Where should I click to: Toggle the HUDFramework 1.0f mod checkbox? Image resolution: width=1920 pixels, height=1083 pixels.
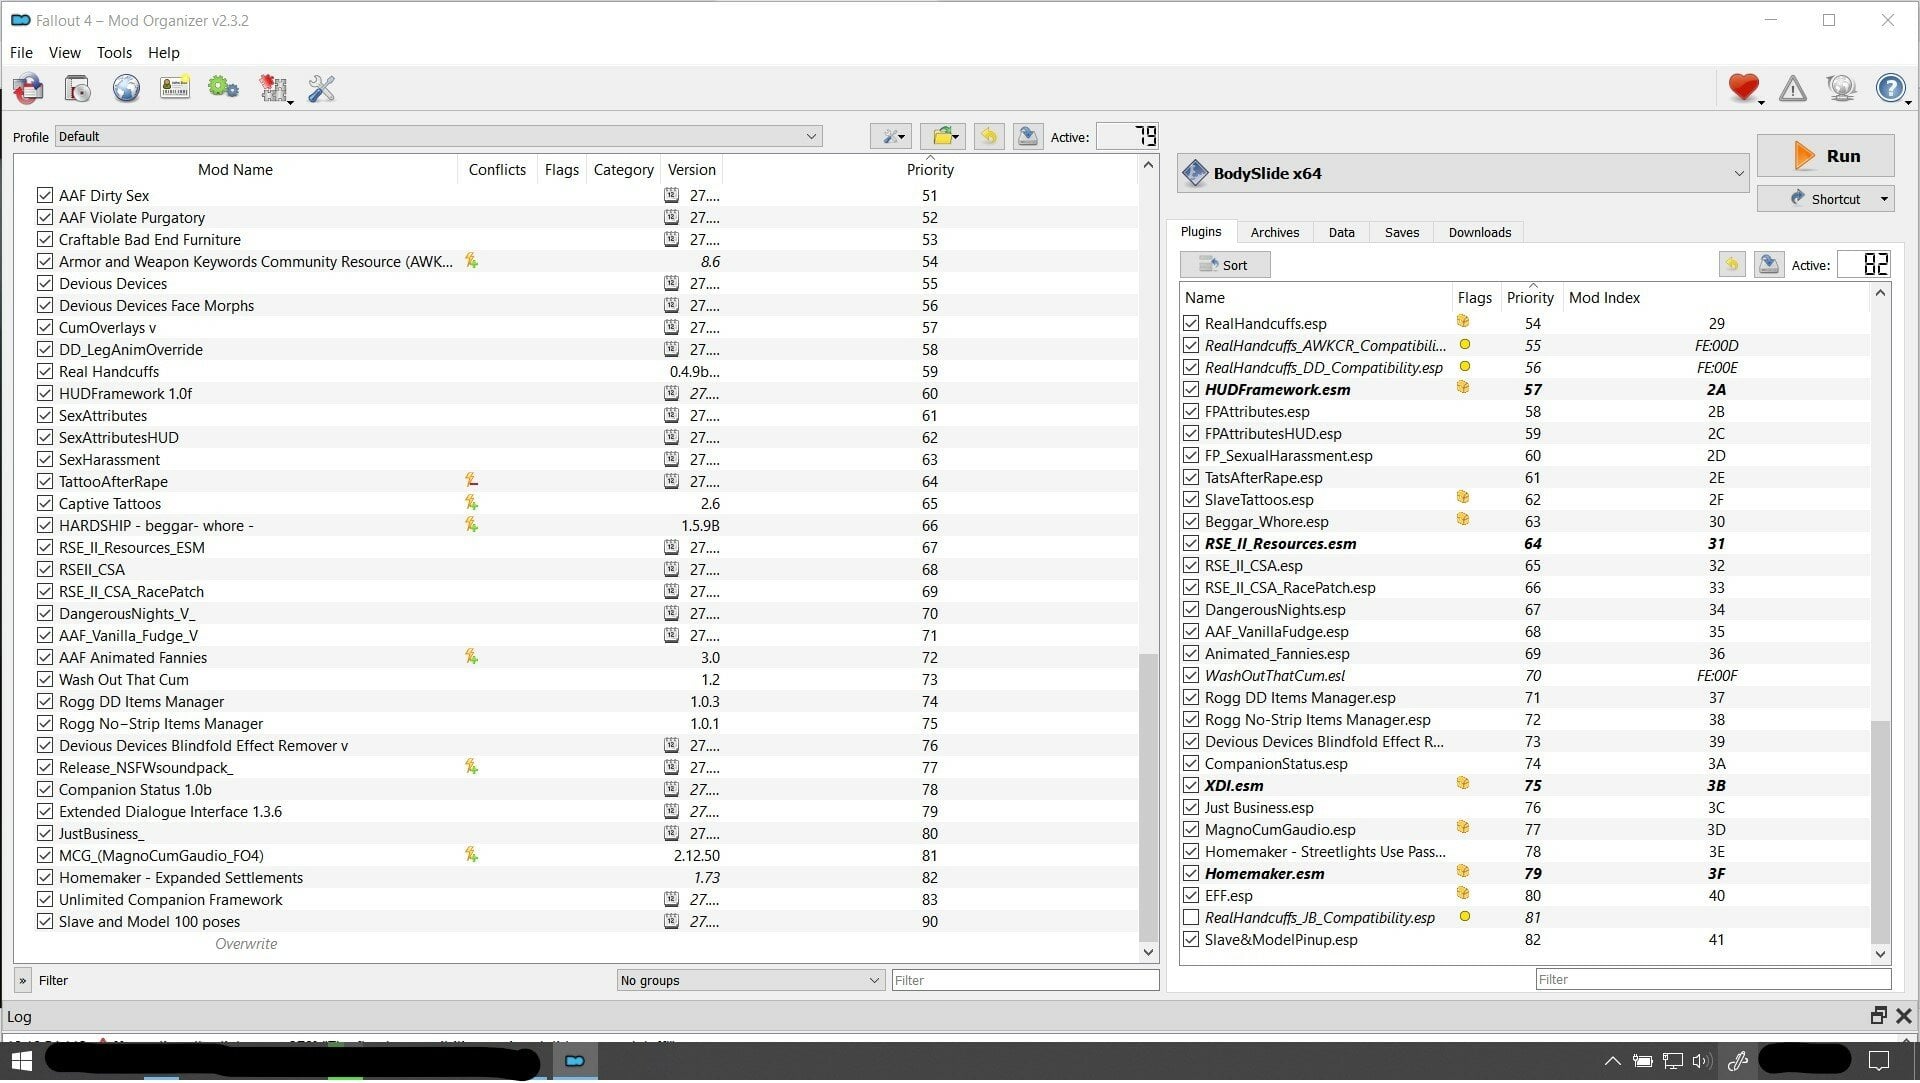pyautogui.click(x=45, y=393)
